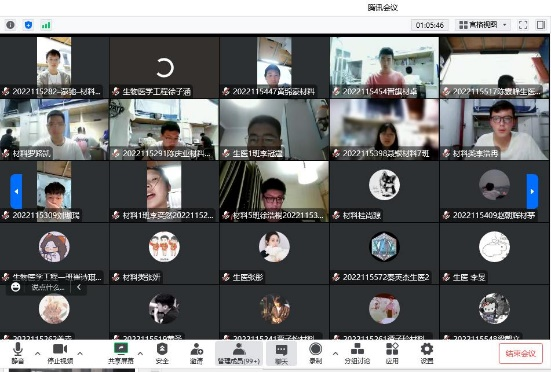Open the manage members panel
Screen dimensions: 551x372
click(x=239, y=353)
